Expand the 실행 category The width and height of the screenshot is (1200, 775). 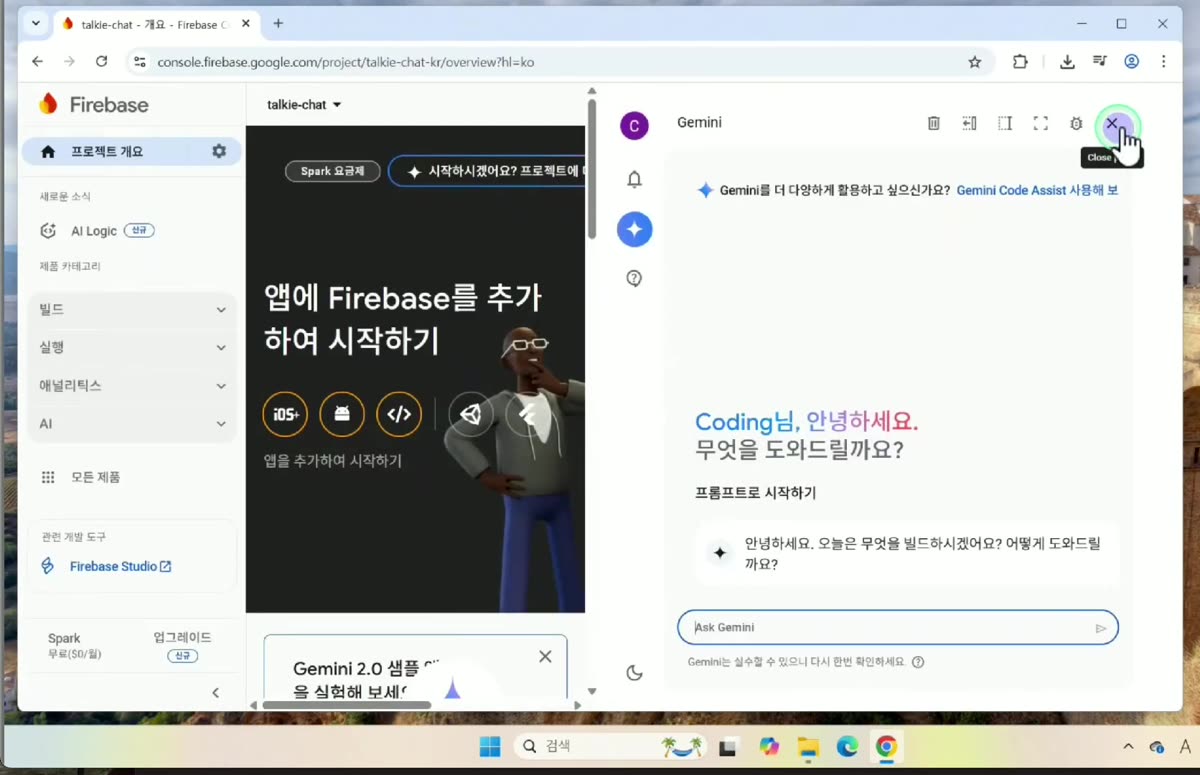[x=133, y=348]
